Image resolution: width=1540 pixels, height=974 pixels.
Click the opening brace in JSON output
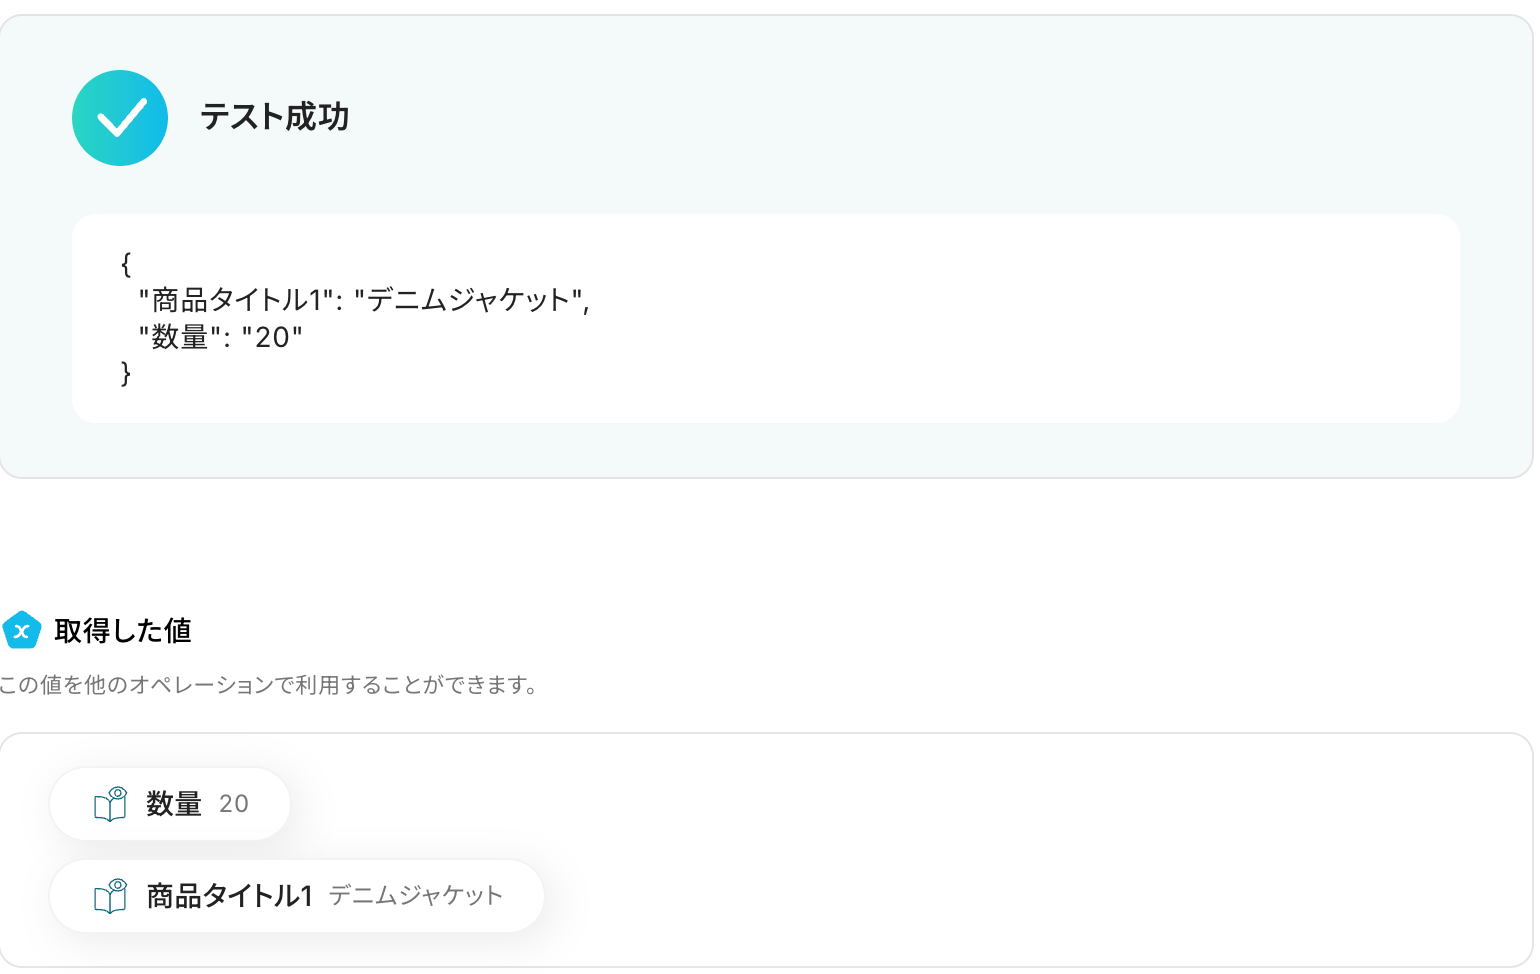click(126, 264)
